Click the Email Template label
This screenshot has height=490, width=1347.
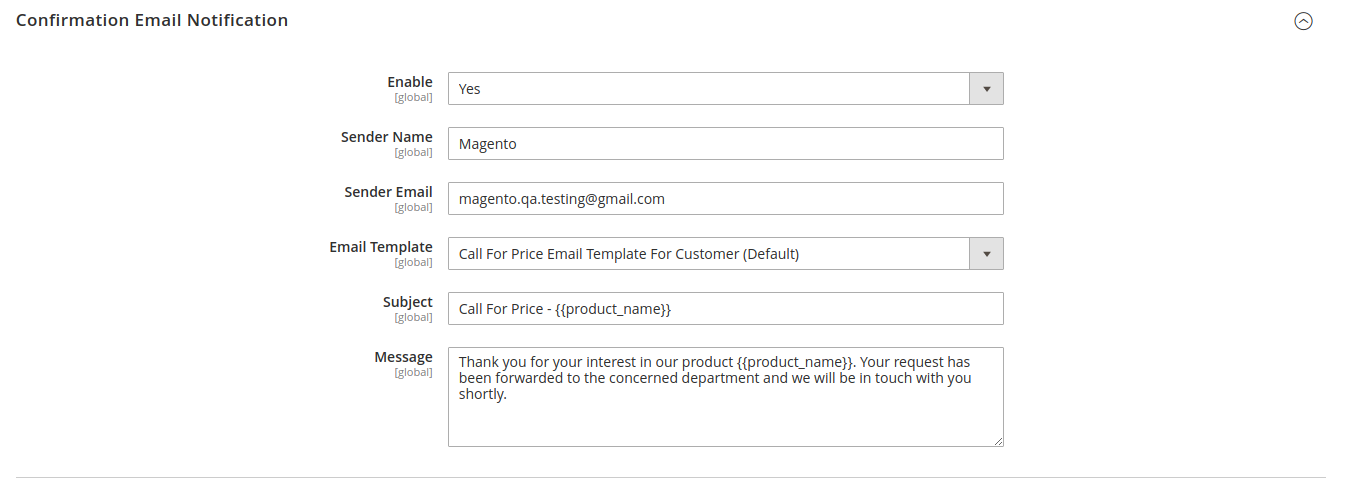[381, 247]
